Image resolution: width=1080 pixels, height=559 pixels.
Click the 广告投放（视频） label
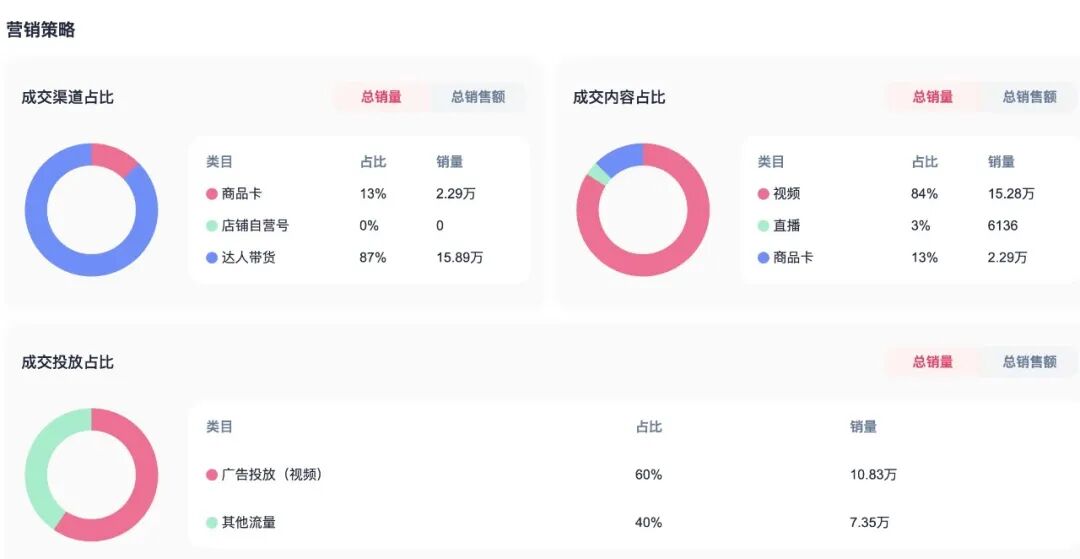pos(272,475)
